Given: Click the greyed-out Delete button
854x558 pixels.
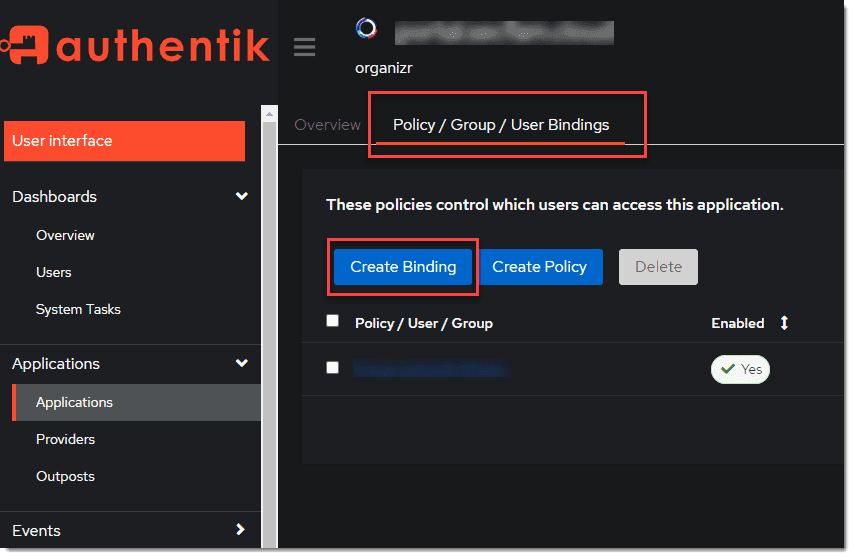Looking at the screenshot, I should click(x=658, y=267).
